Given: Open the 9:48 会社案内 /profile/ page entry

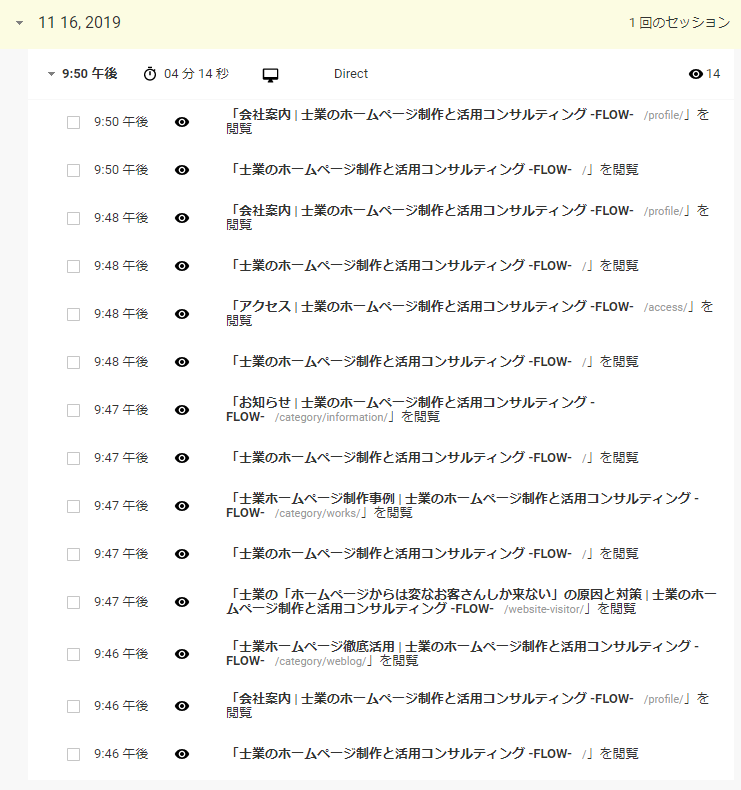Looking at the screenshot, I should [467, 218].
